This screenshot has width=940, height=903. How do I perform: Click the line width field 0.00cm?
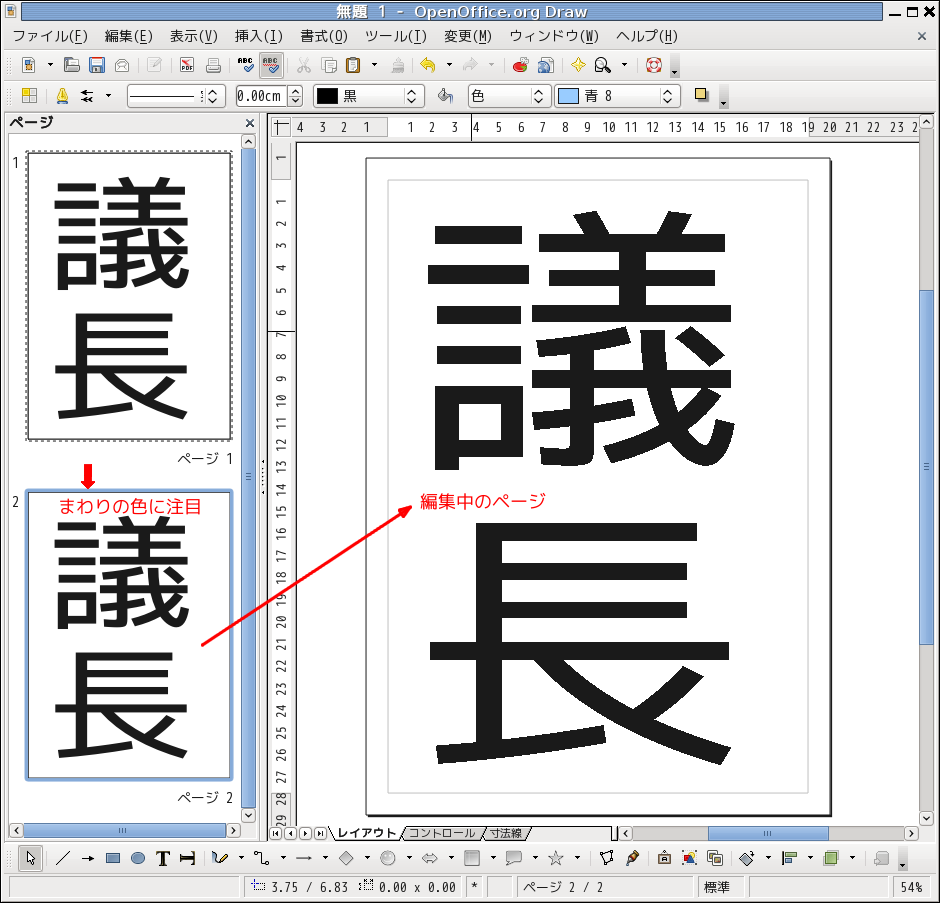click(261, 96)
